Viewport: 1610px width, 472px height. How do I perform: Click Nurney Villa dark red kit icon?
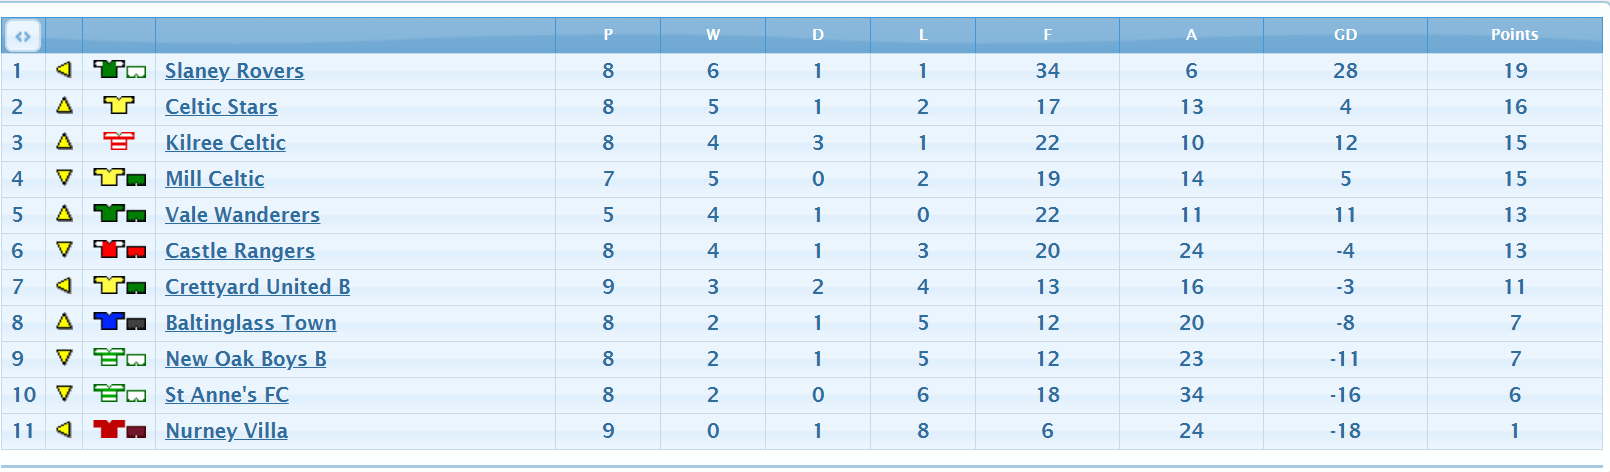click(119, 430)
